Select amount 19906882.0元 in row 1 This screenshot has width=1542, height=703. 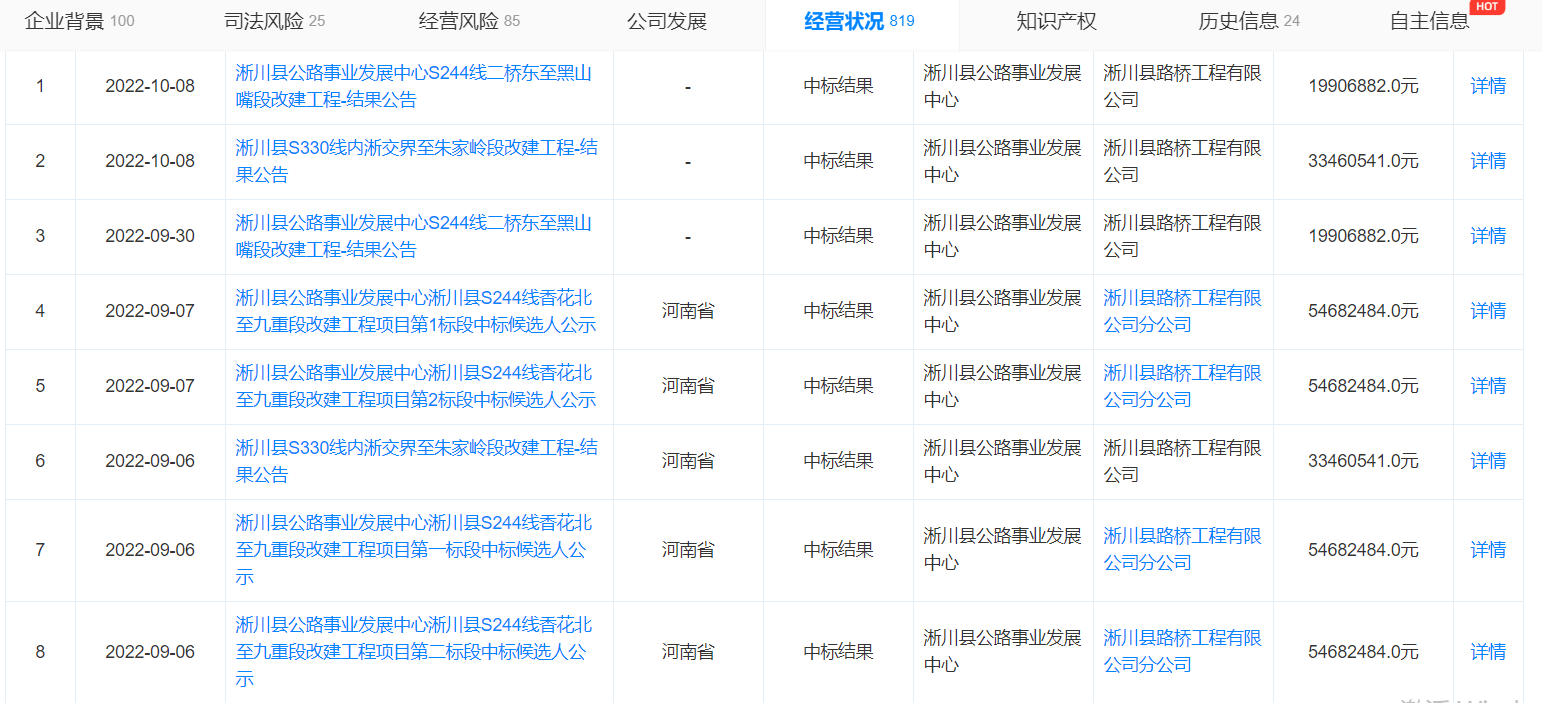click(1363, 86)
